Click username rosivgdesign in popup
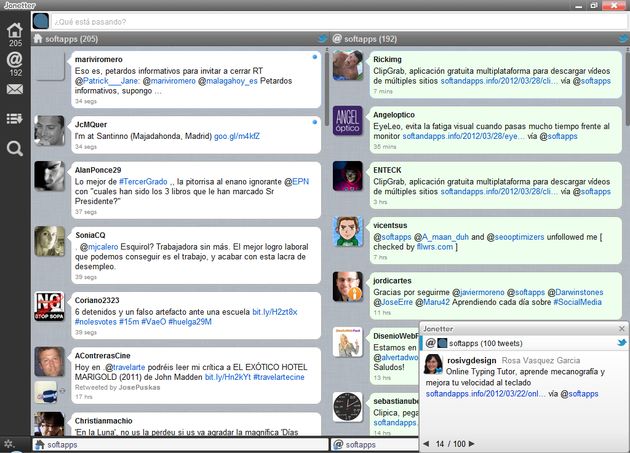Viewport: 630px width, 453px height. (472, 361)
